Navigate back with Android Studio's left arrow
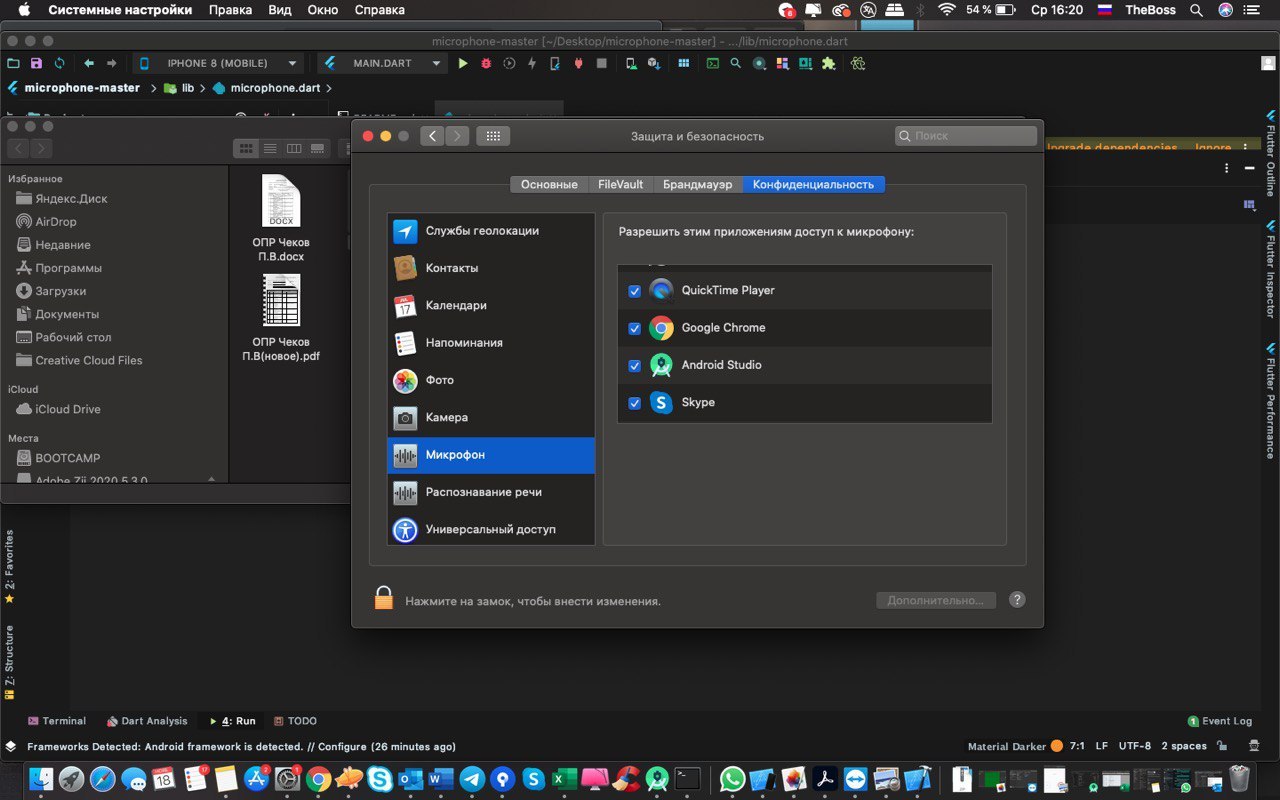 point(89,63)
